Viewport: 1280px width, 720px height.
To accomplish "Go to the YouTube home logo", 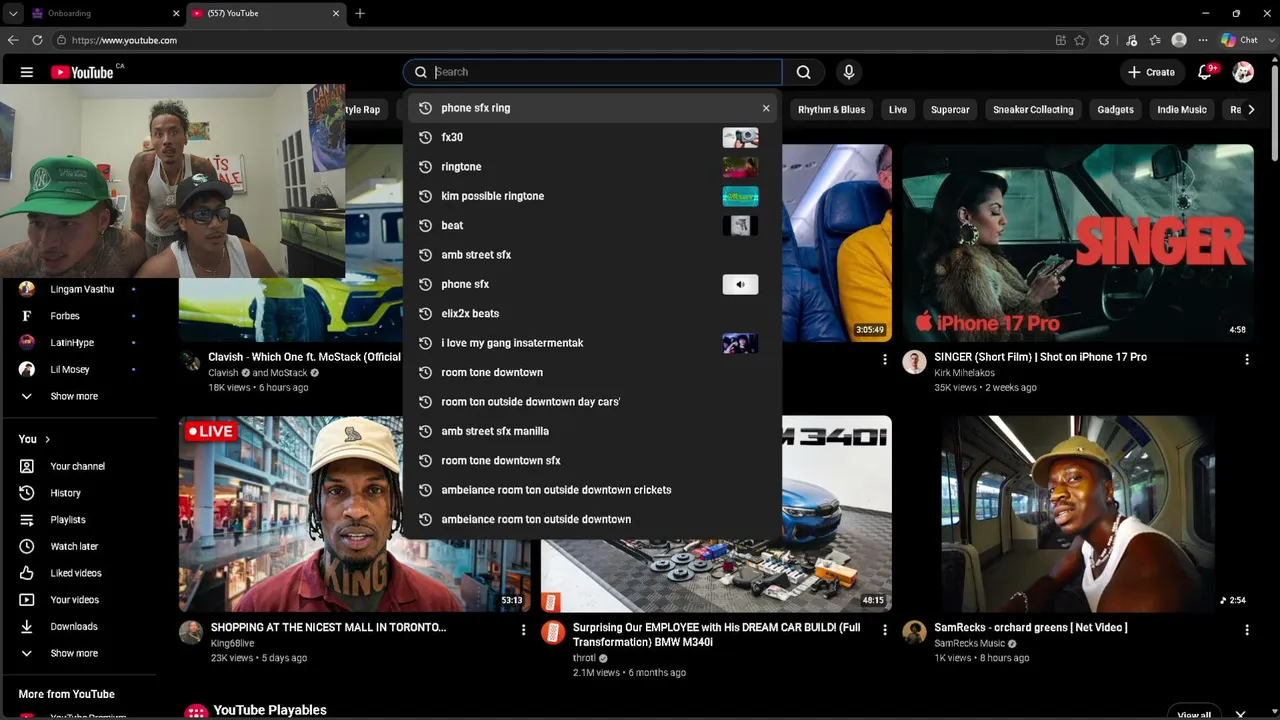I will [82, 72].
